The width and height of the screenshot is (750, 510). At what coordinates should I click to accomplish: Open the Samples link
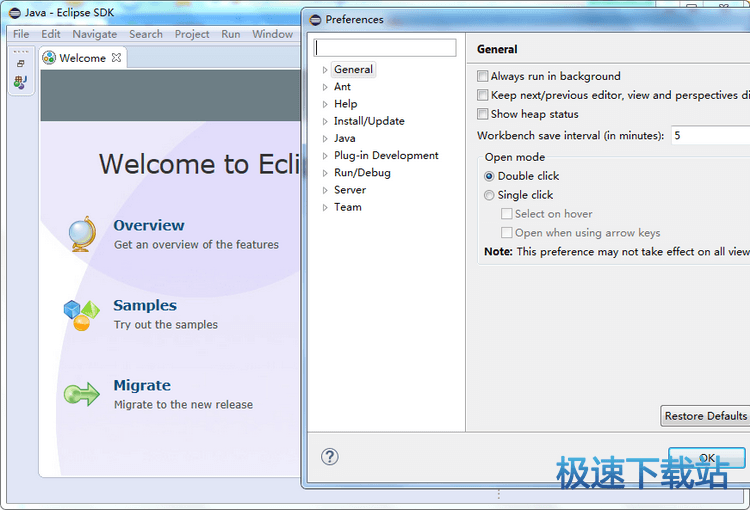145,305
